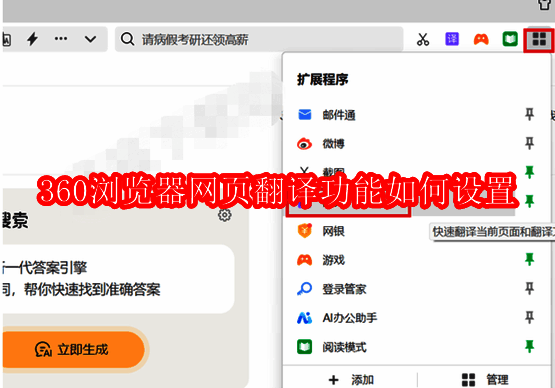
Task: Click the answer engine text card
Action: click(118, 279)
